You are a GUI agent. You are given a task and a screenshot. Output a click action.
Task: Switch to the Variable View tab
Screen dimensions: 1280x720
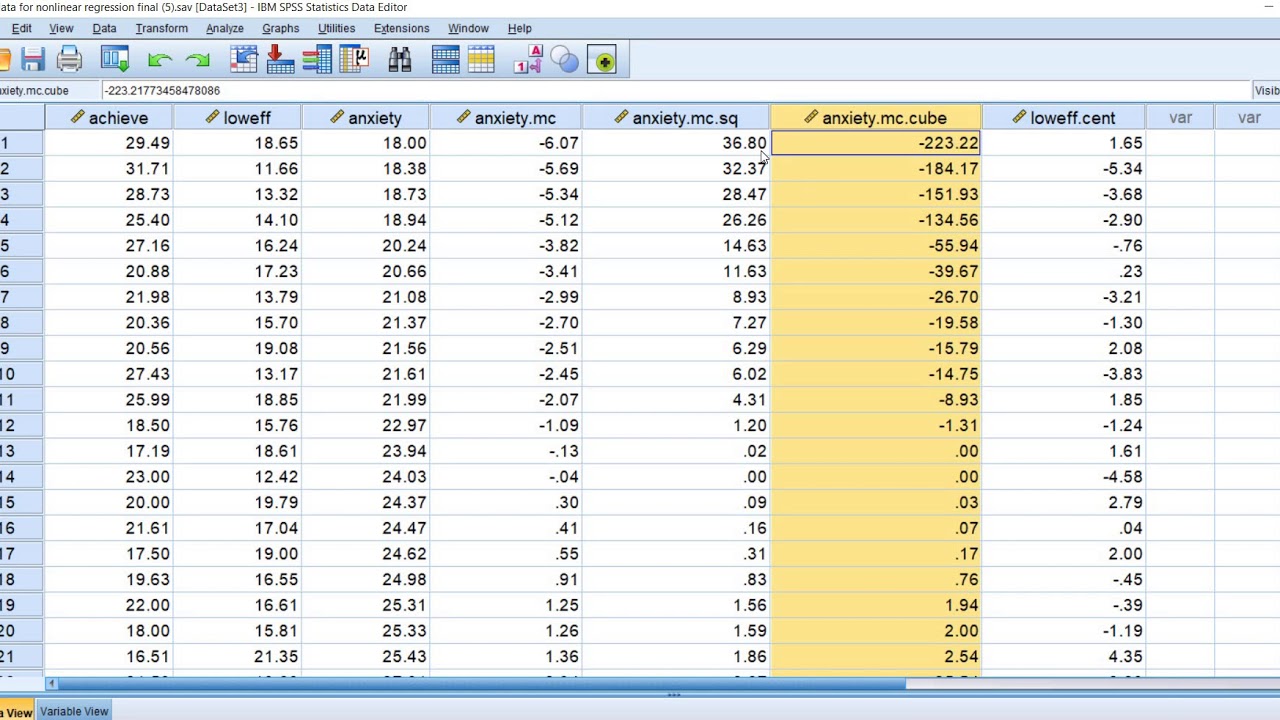click(75, 711)
